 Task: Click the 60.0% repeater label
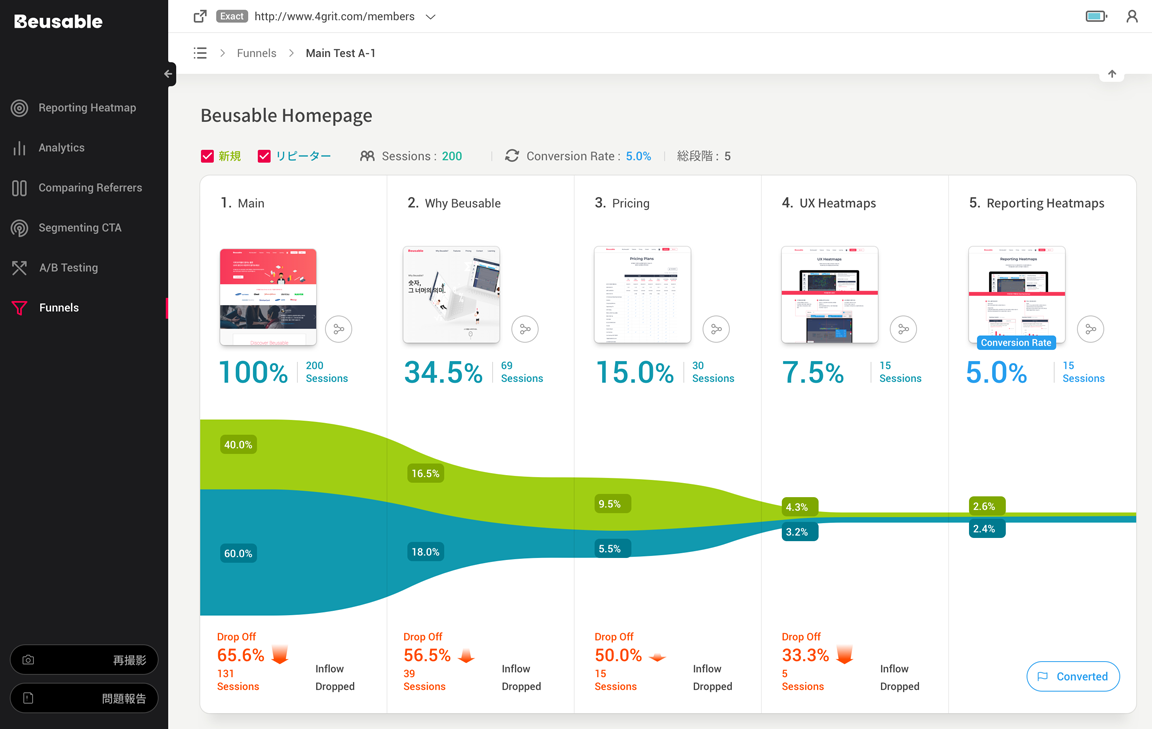click(238, 553)
